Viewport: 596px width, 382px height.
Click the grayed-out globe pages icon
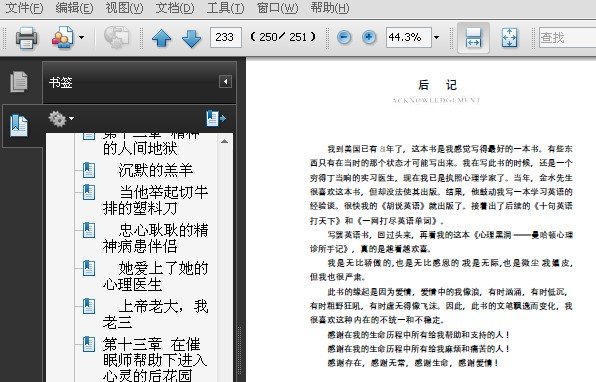117,37
